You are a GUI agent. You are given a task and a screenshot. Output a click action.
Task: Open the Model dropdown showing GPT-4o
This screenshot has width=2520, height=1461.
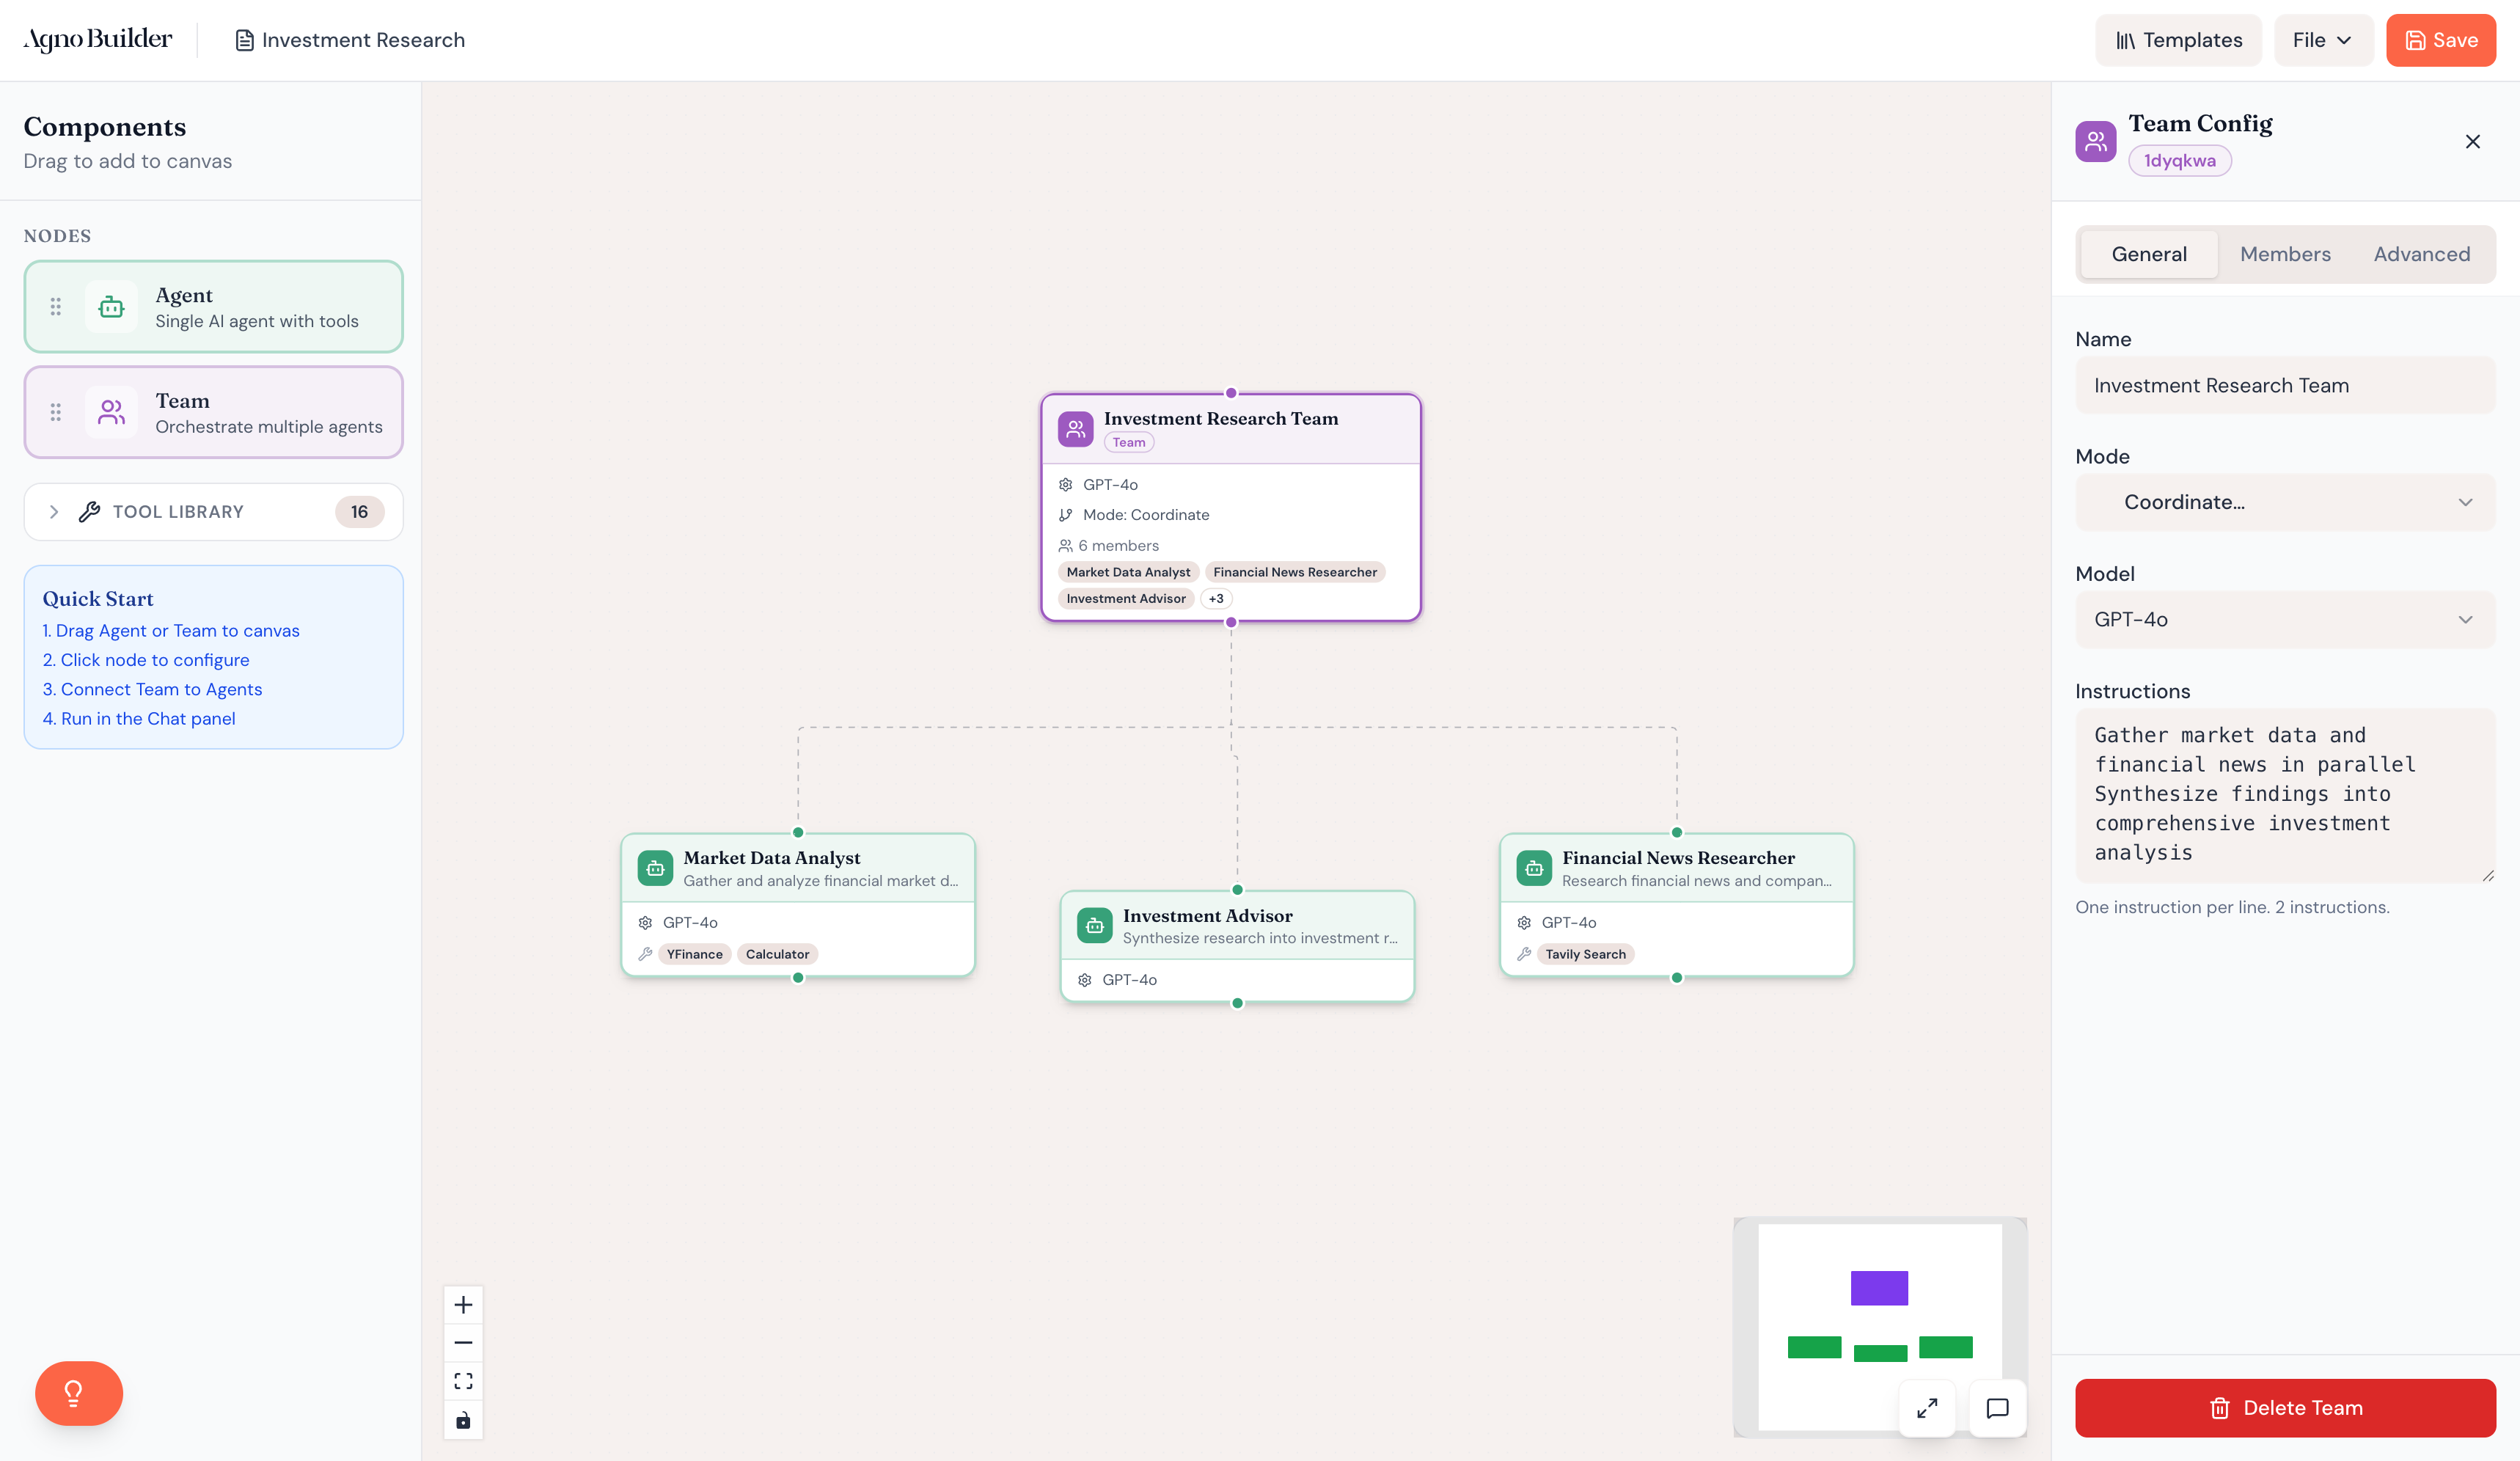tap(2284, 619)
